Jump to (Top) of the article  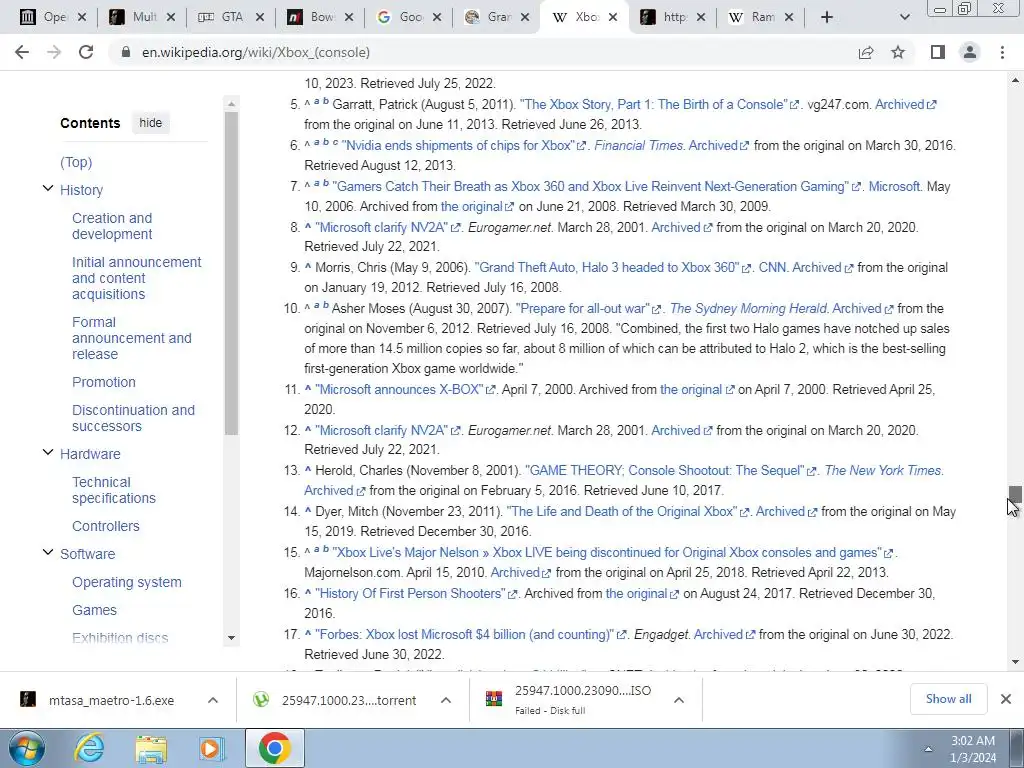[76, 162]
